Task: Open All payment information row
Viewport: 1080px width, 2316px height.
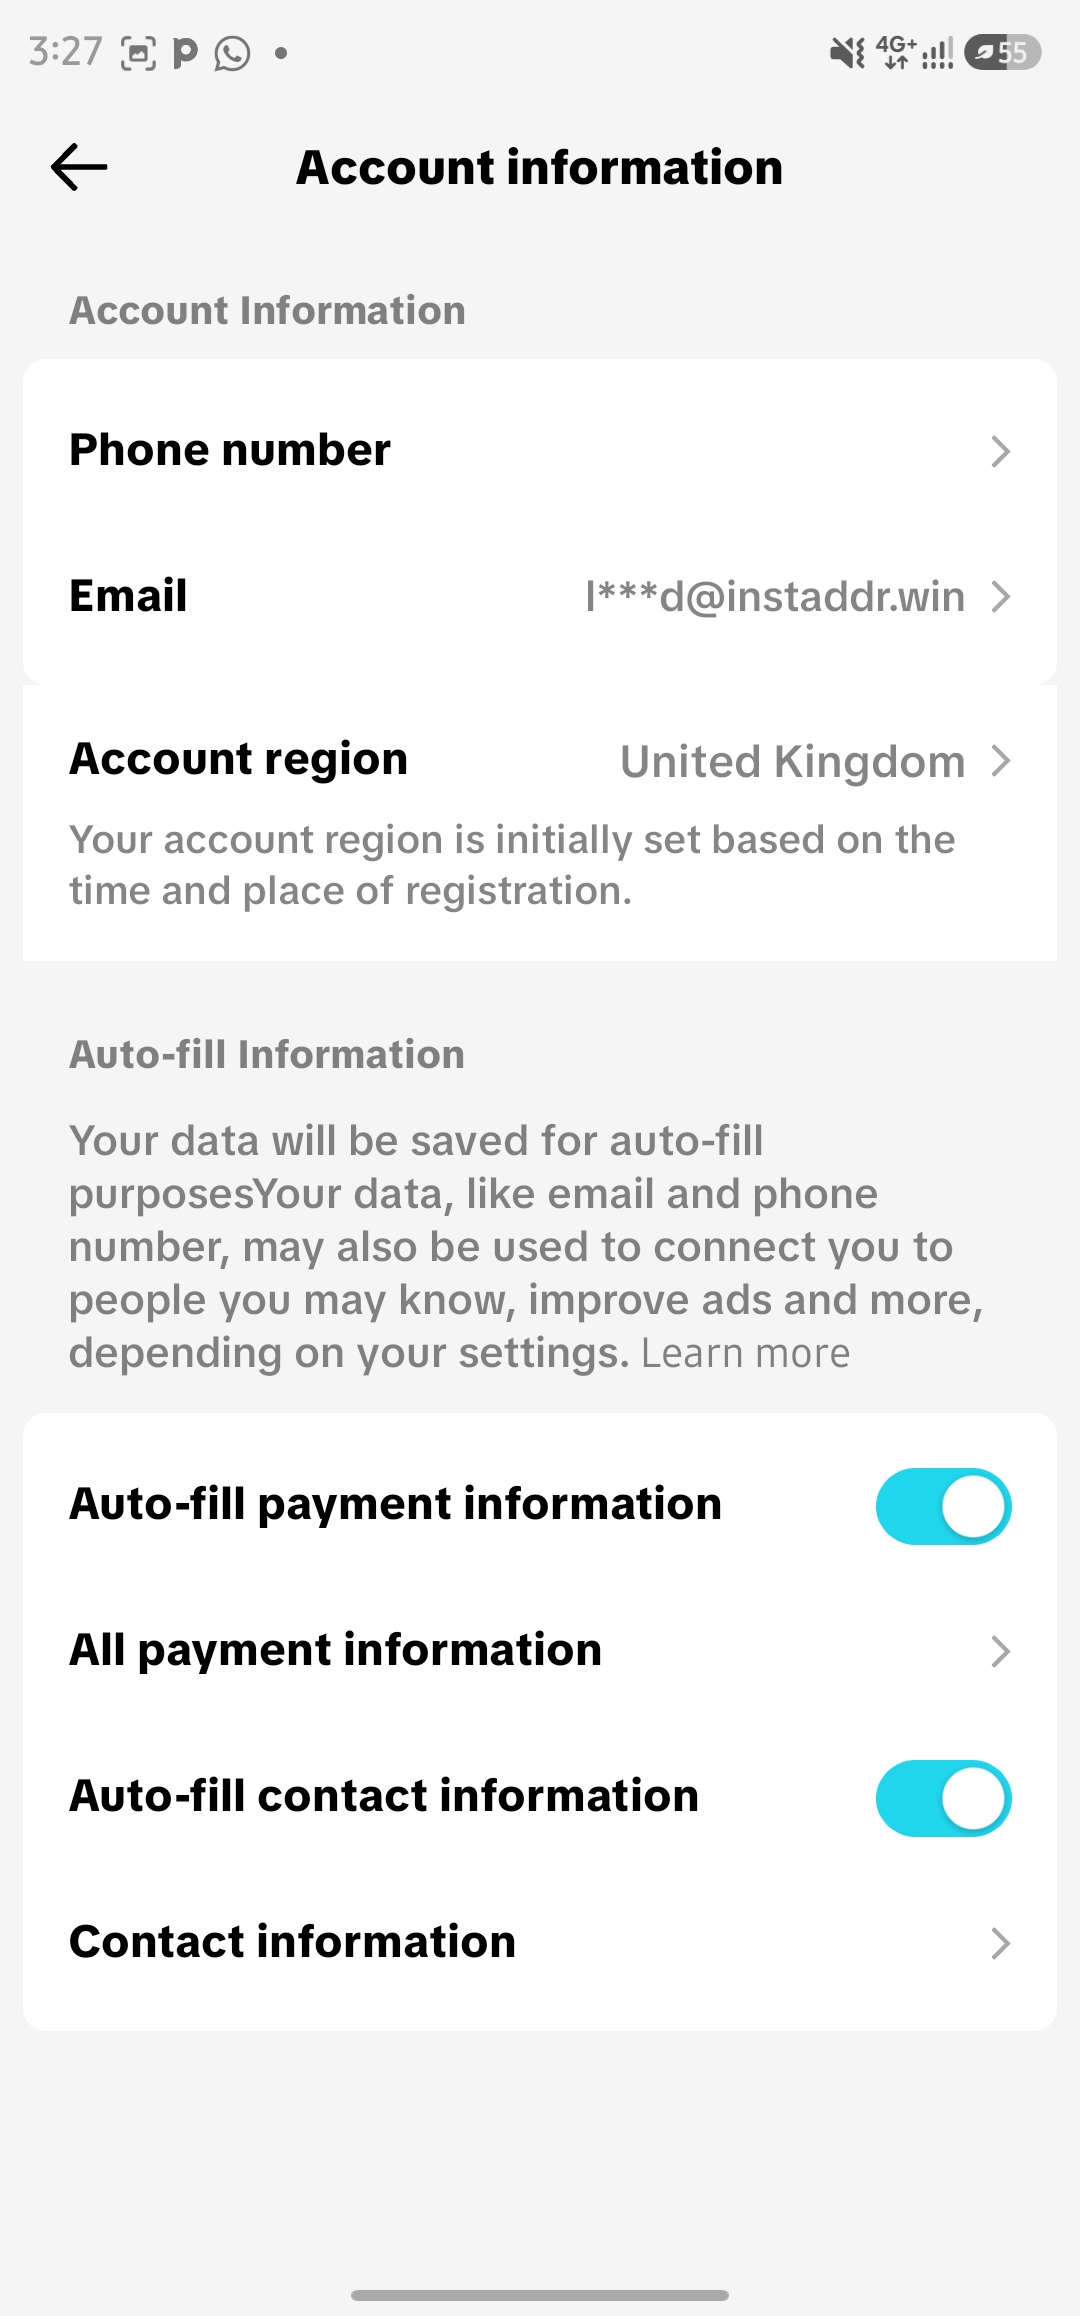Action: pos(540,1651)
